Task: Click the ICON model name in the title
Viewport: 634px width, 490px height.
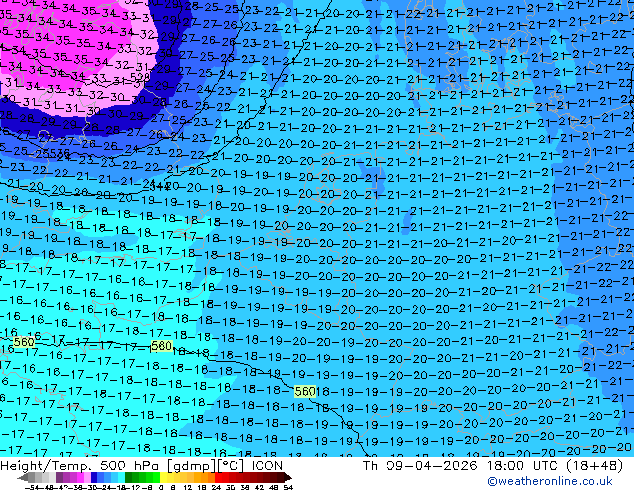Action: 267,466
